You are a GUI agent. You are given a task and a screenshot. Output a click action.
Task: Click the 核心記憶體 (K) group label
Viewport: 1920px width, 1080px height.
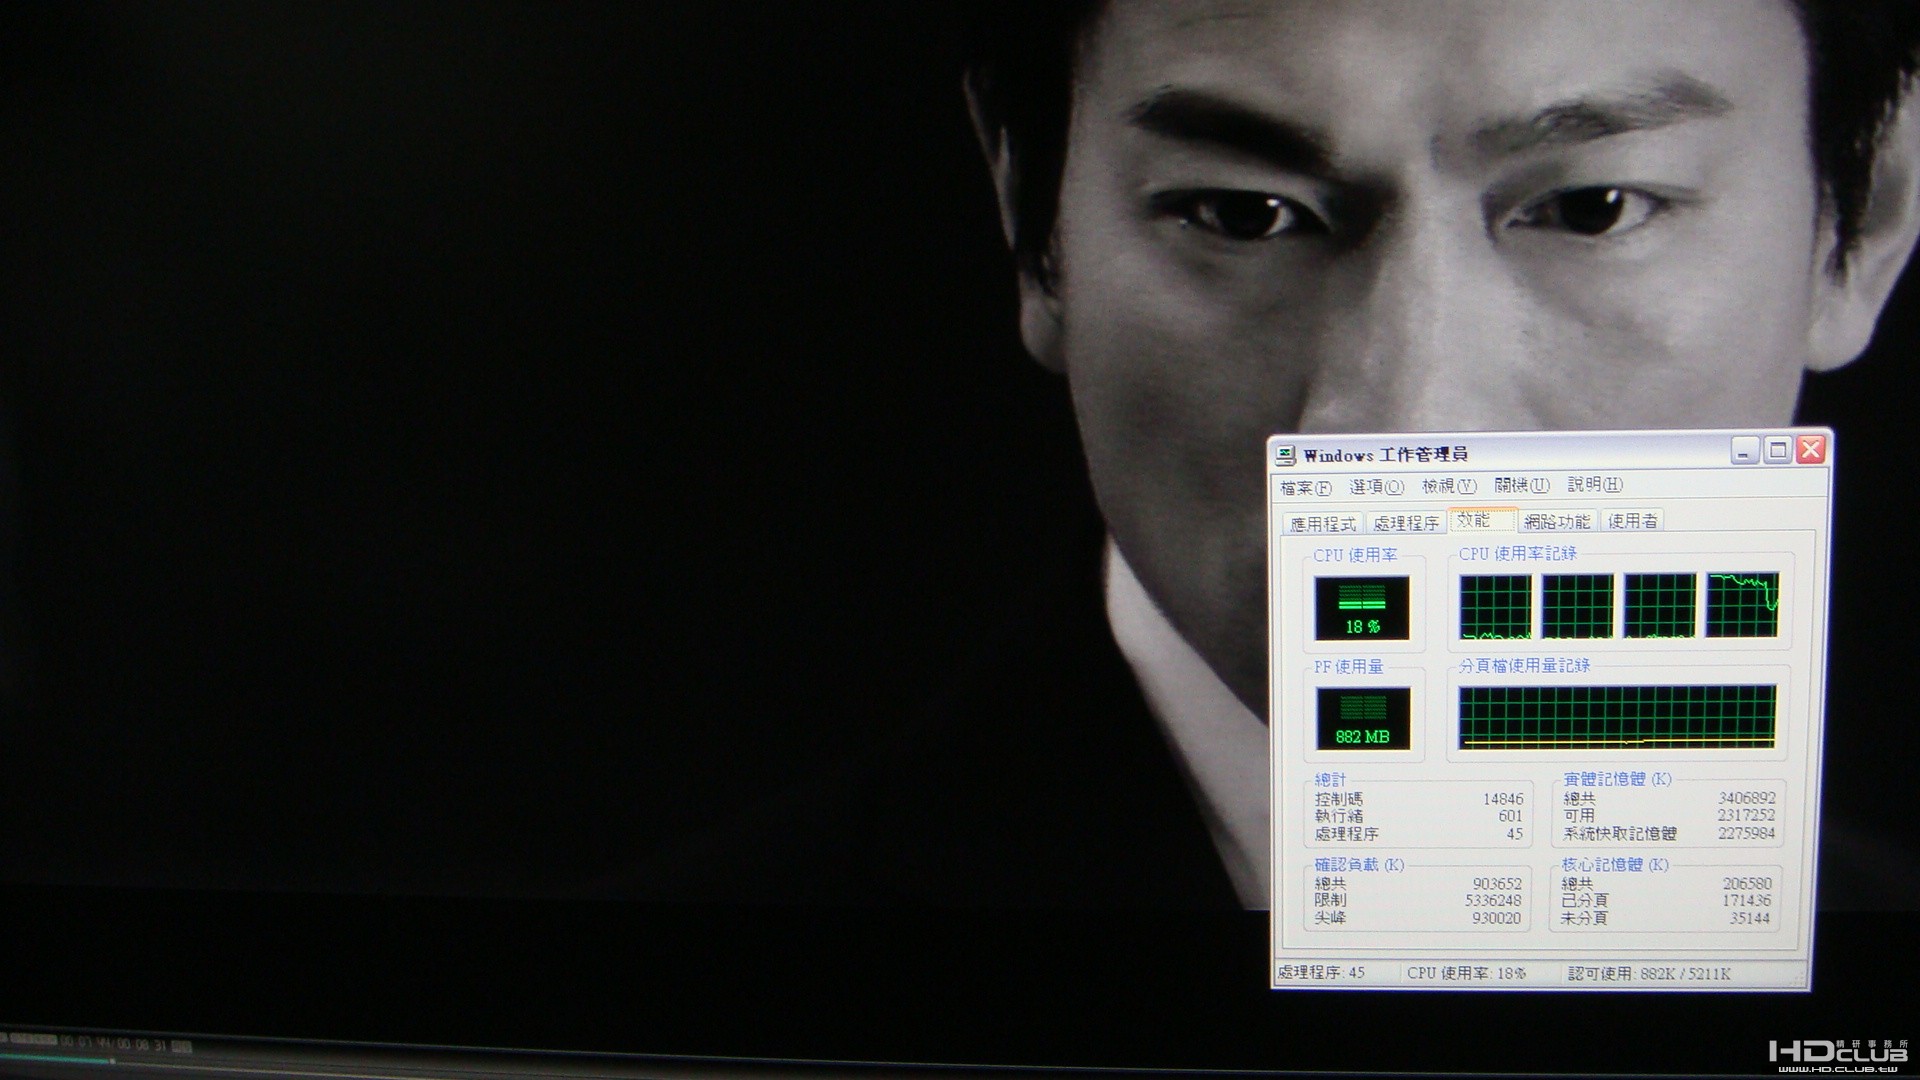[x=1615, y=865]
